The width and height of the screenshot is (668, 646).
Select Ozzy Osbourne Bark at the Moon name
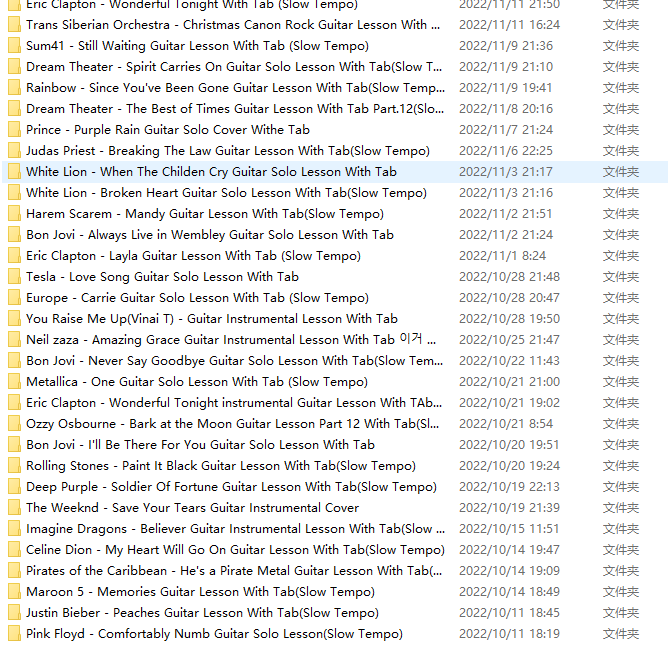pos(232,424)
